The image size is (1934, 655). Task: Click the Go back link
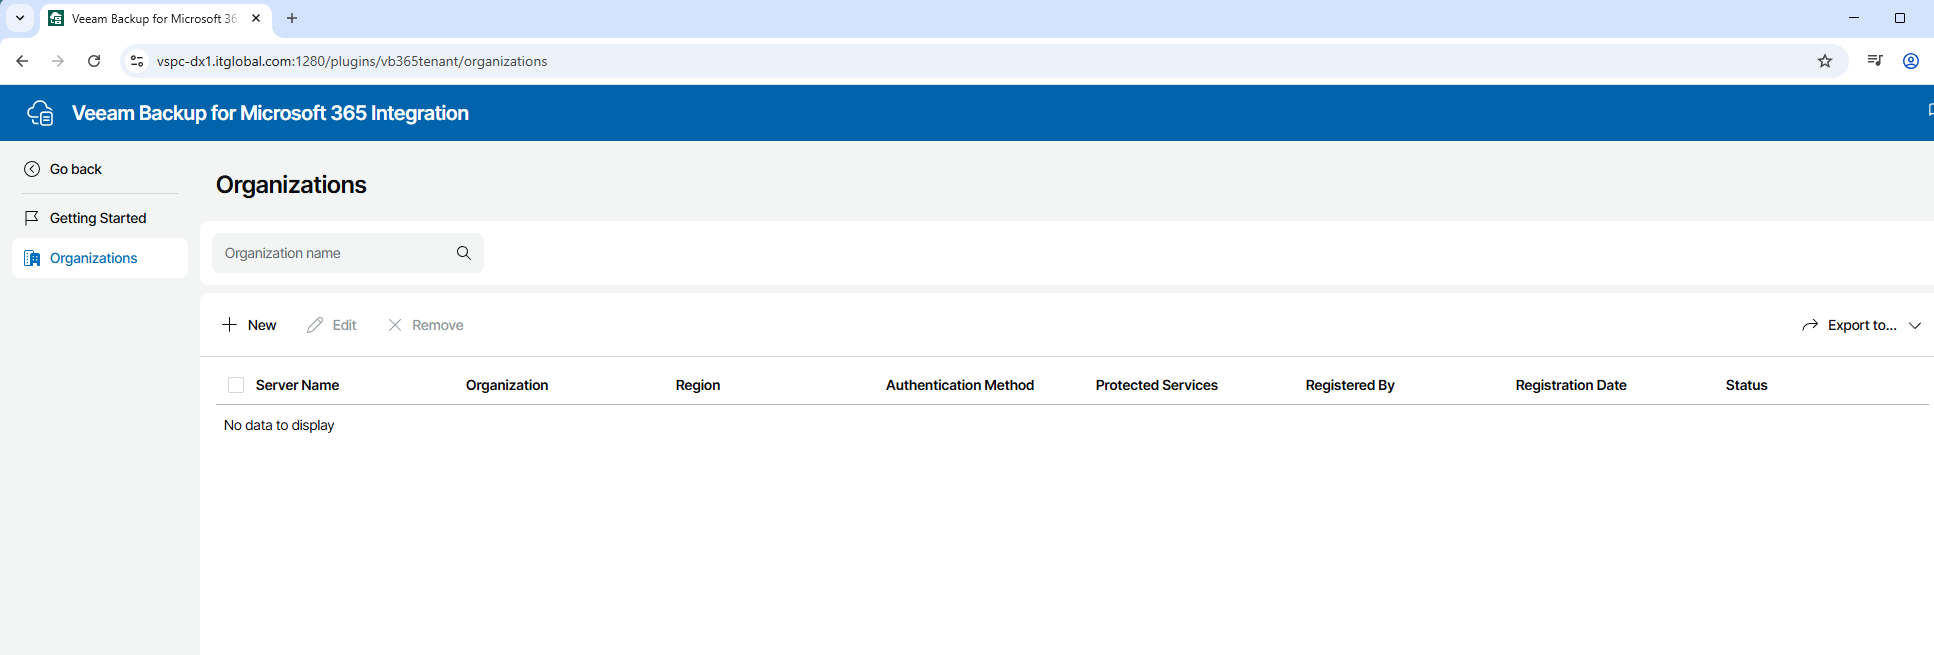click(76, 169)
